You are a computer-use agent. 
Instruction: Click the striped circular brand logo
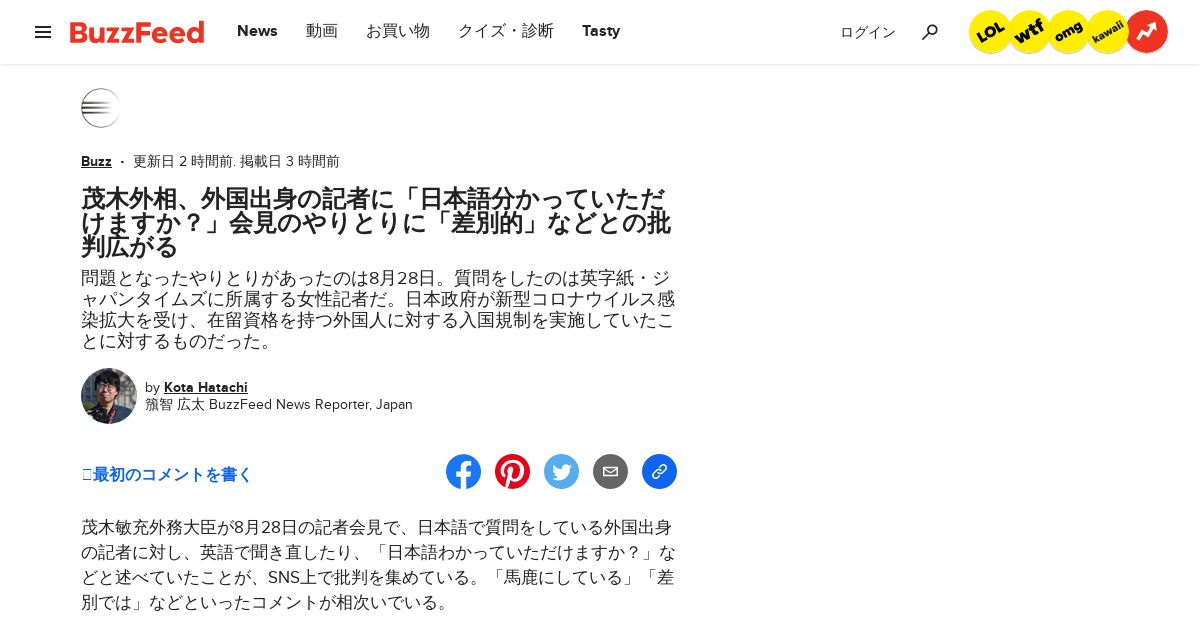101,108
